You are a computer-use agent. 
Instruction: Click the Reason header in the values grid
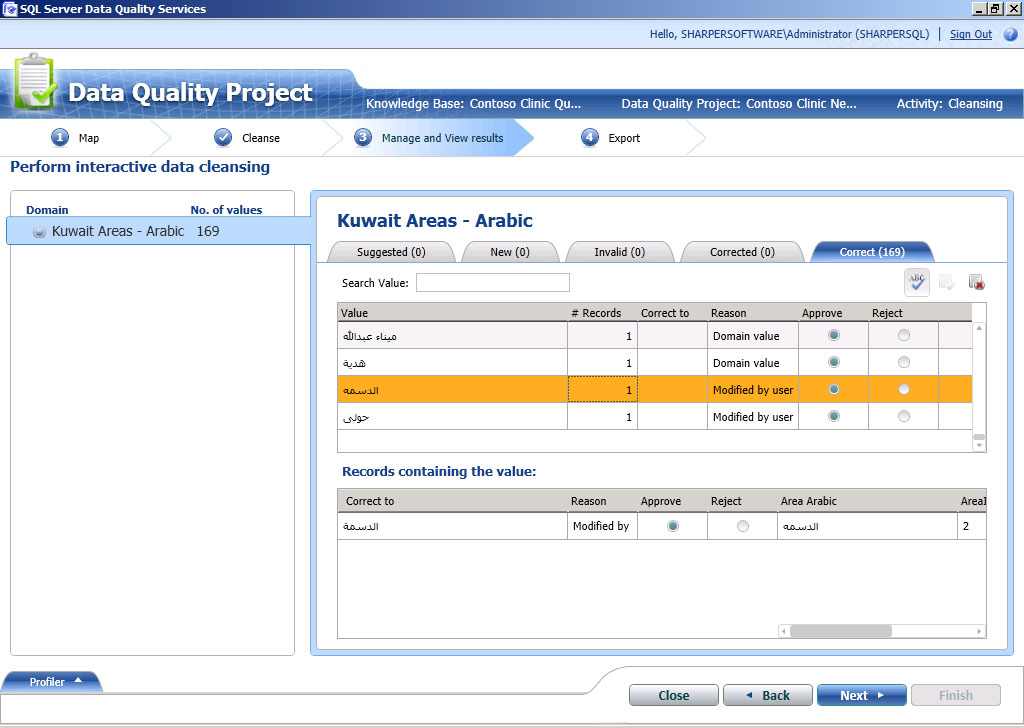tap(752, 313)
